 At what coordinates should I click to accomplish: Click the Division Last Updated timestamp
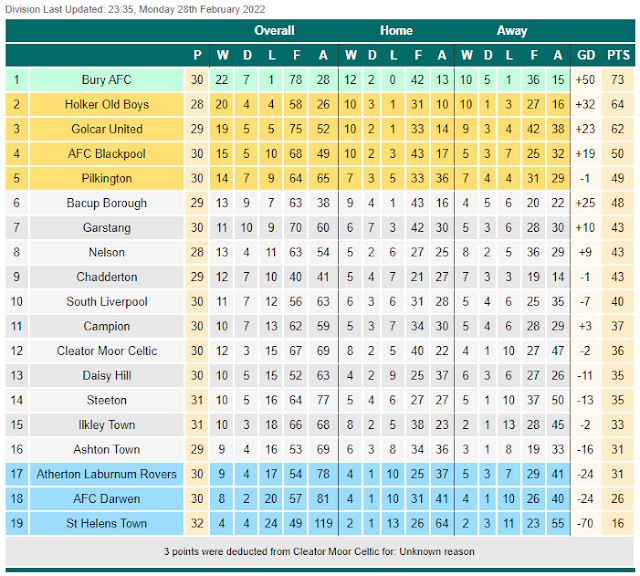(x=135, y=9)
